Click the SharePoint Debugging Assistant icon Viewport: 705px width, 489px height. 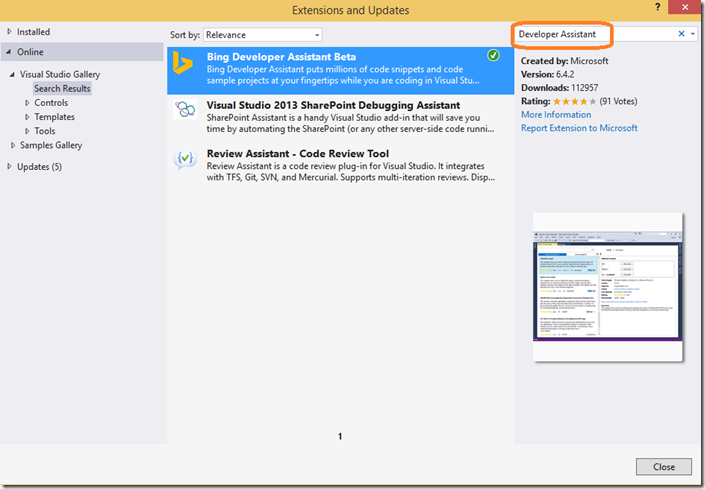click(185, 109)
